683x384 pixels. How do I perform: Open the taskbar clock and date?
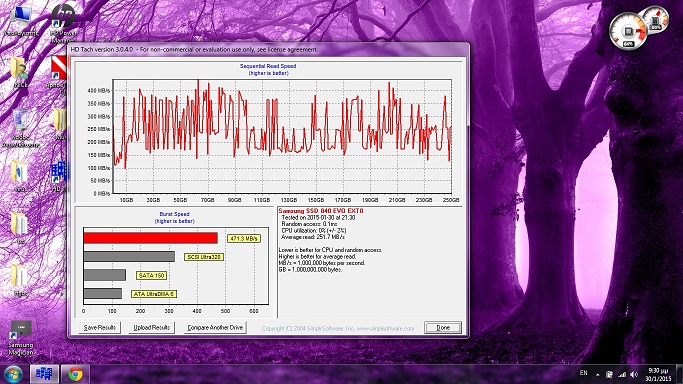pos(658,374)
